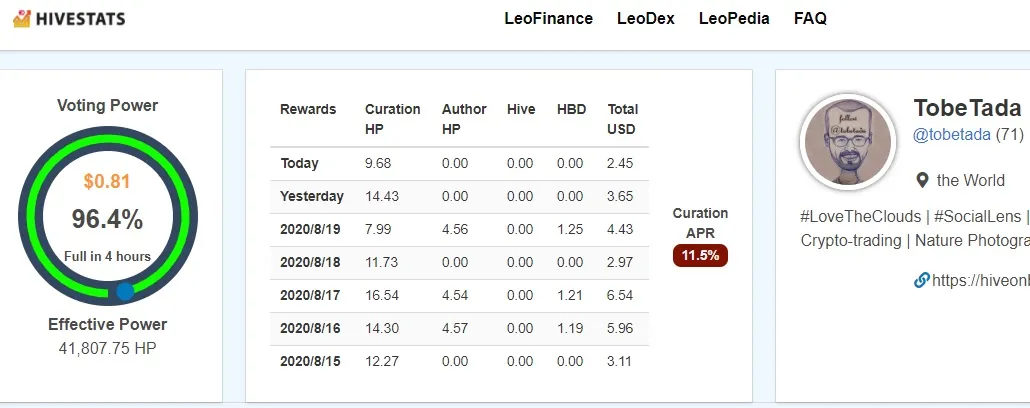This screenshot has width=1030, height=408.
Task: Click author HP value 4.57
Action: 455,328
